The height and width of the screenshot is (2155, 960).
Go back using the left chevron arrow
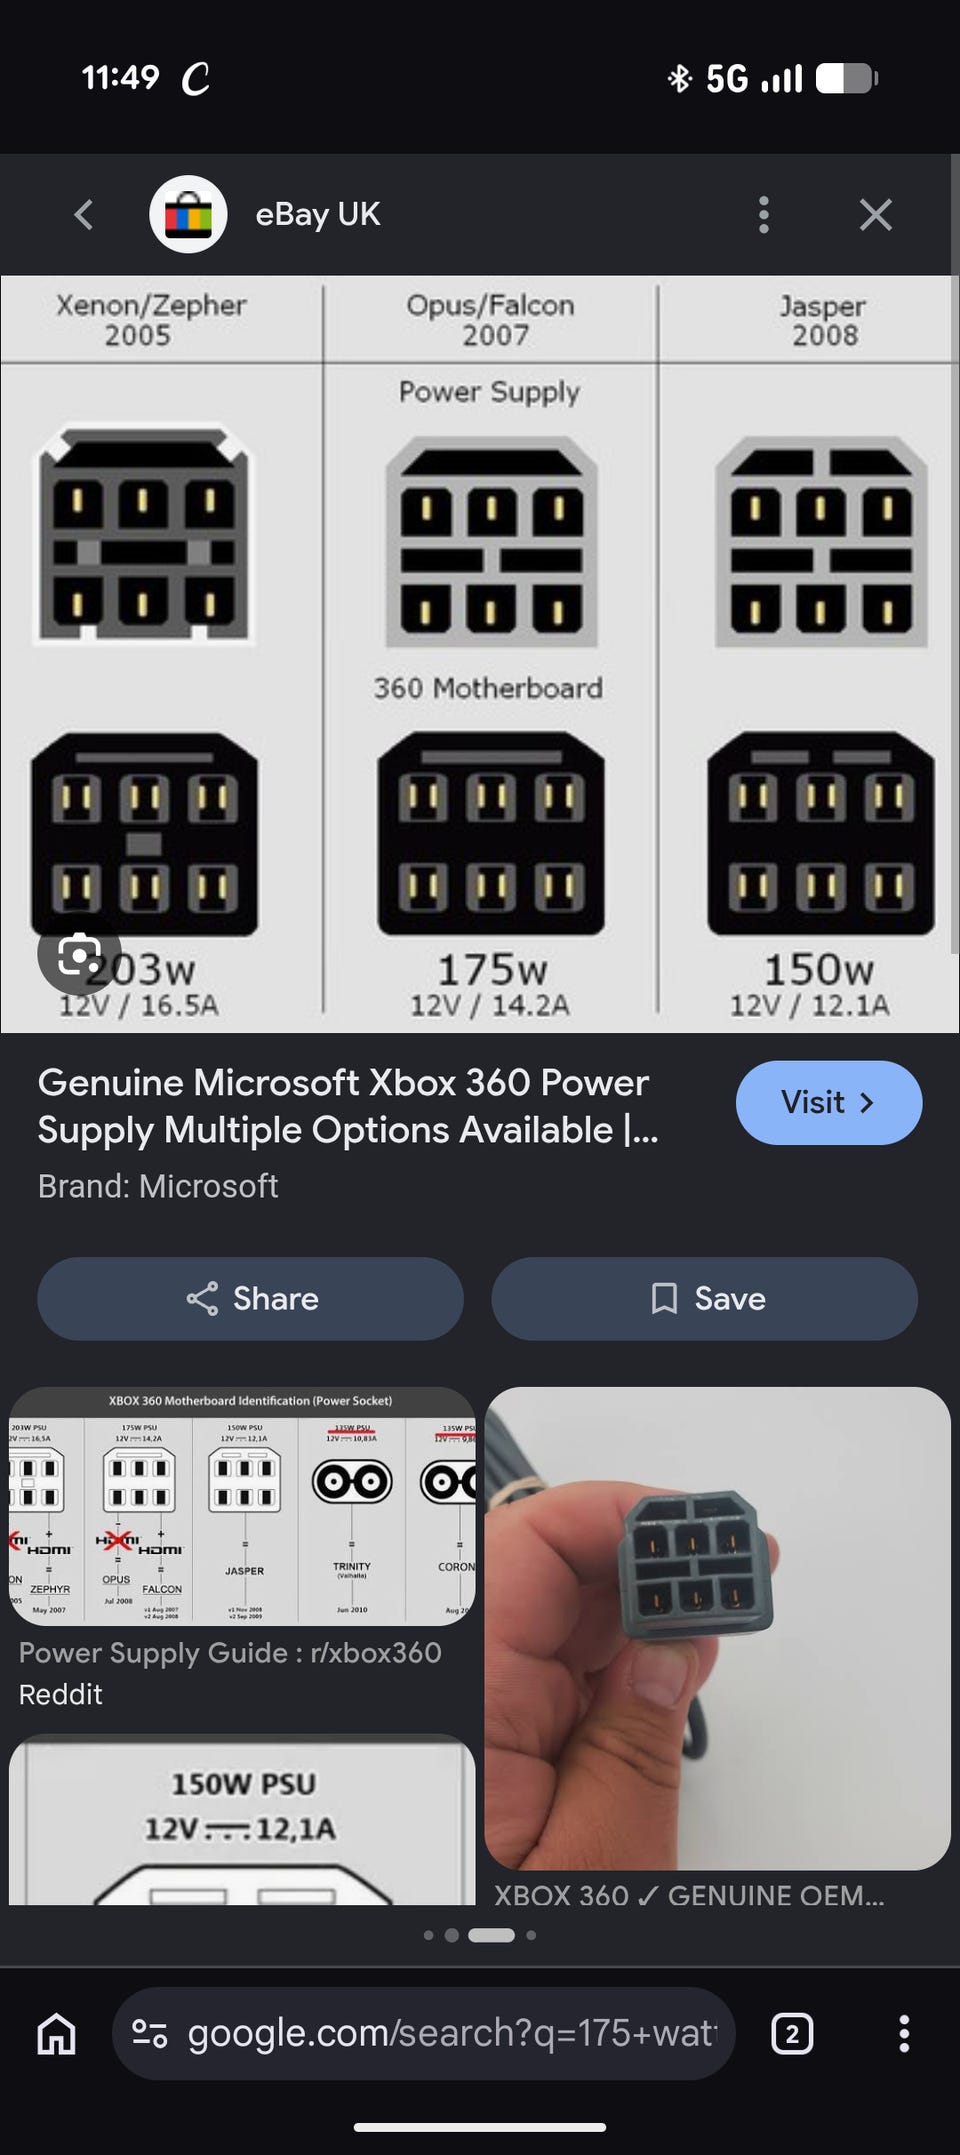pyautogui.click(x=84, y=214)
